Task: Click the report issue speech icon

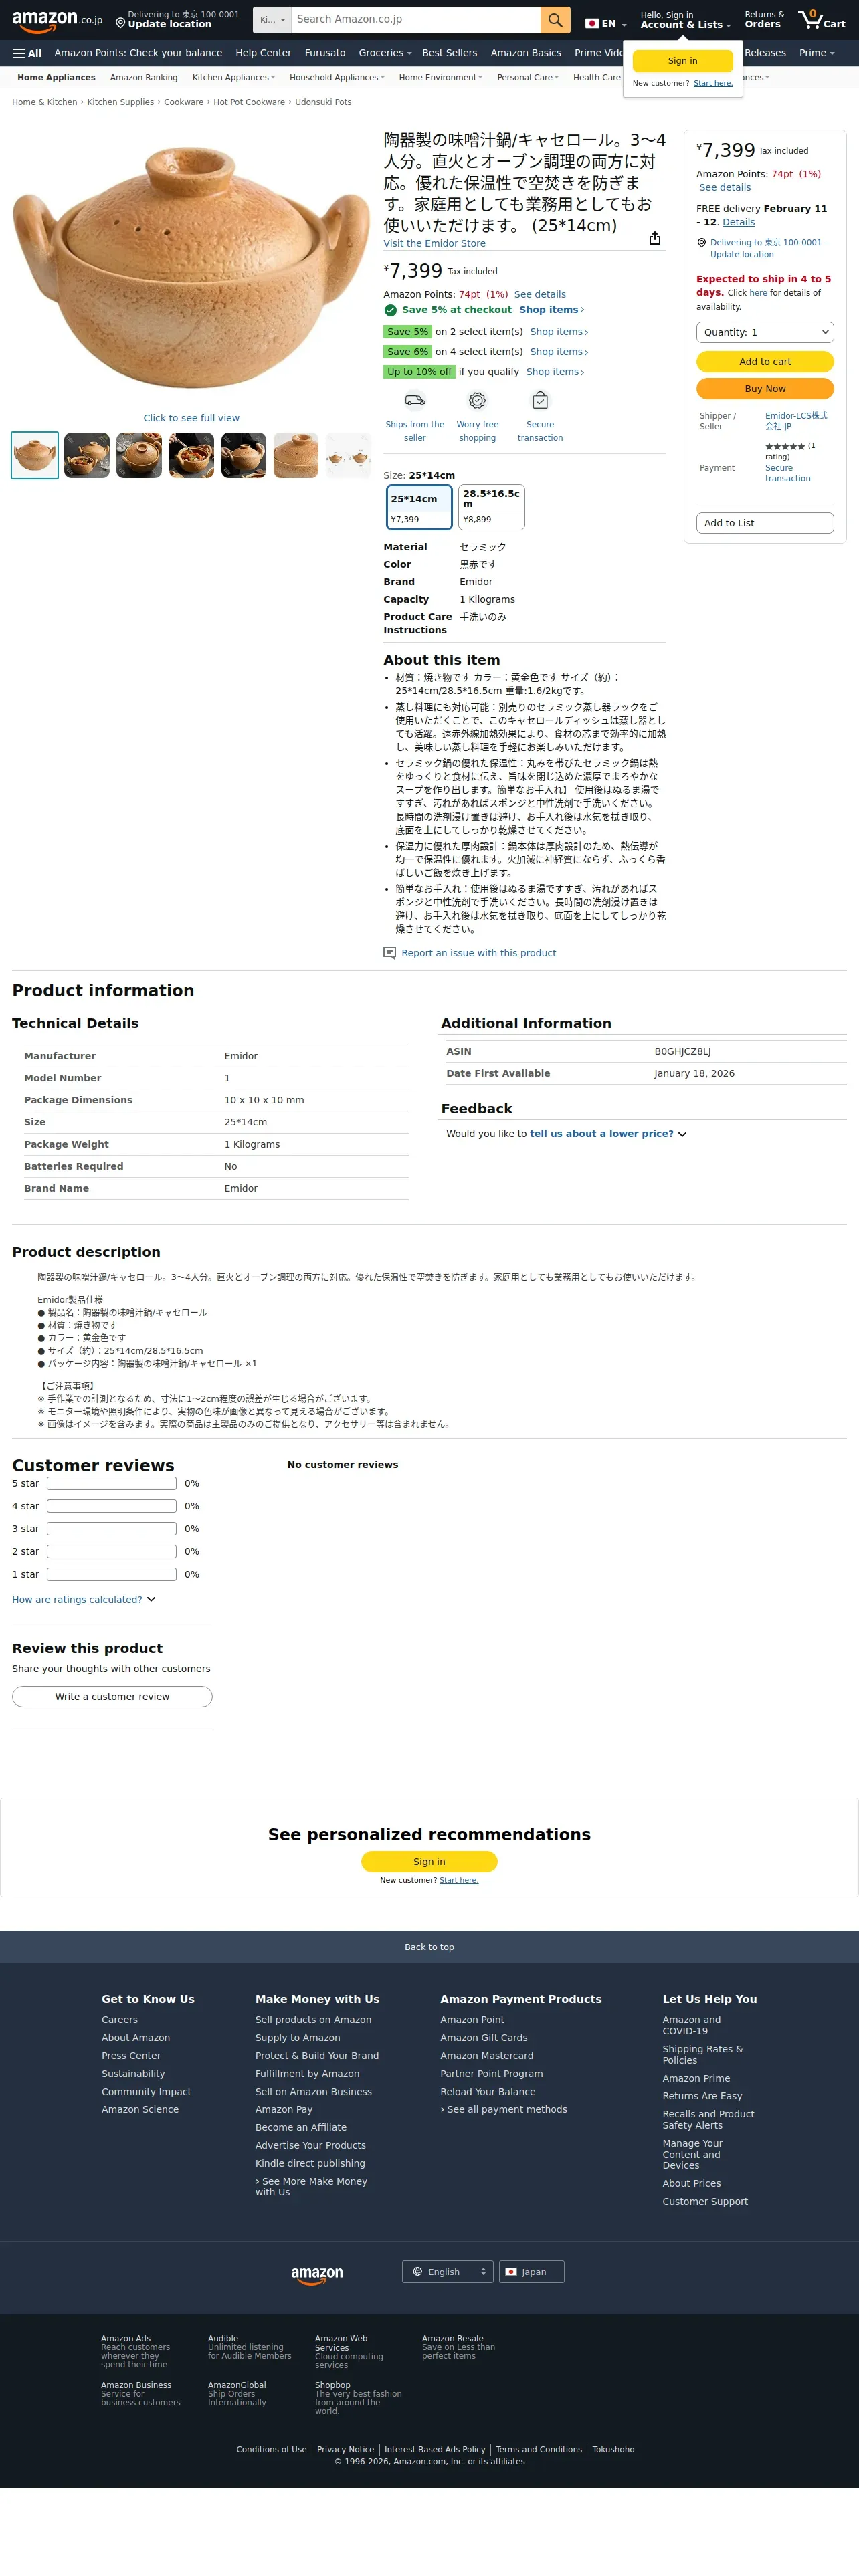Action: tap(390, 953)
